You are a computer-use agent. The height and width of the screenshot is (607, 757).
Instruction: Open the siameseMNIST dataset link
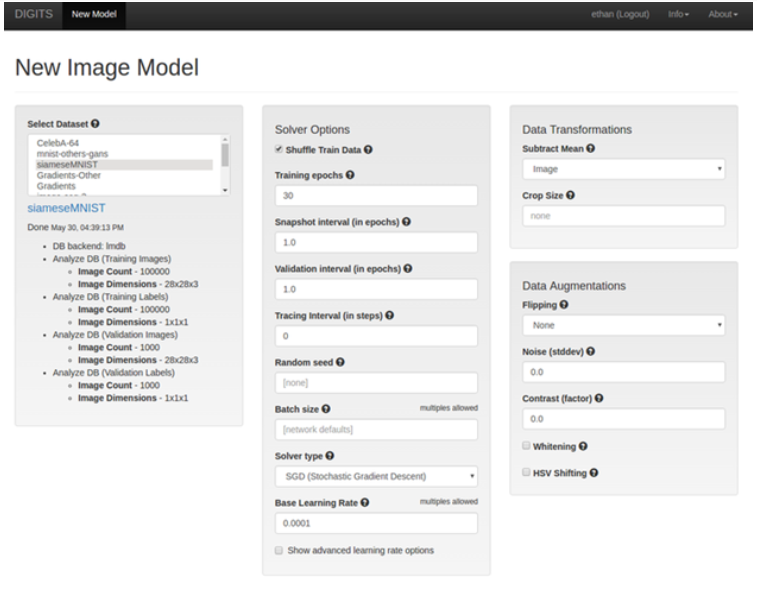62,209
